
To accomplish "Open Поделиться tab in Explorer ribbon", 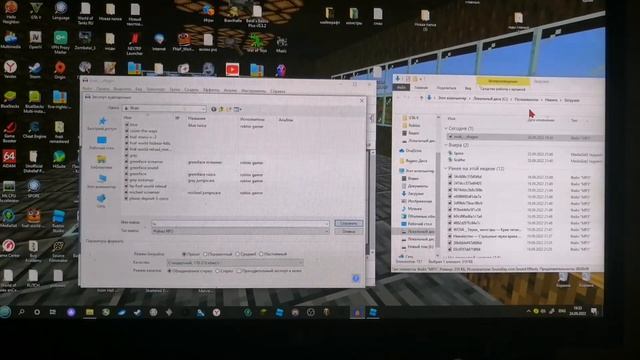I will [x=446, y=88].
